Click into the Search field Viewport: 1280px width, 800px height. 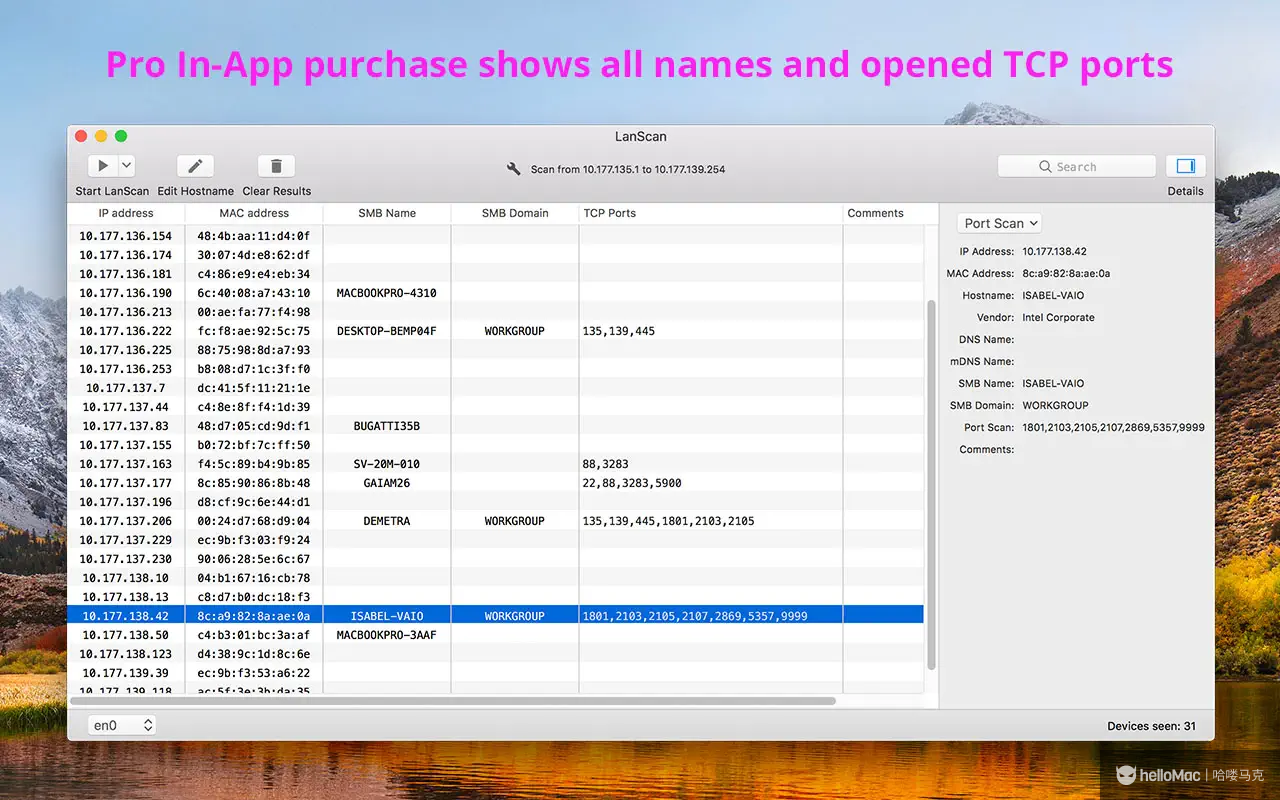(1077, 167)
